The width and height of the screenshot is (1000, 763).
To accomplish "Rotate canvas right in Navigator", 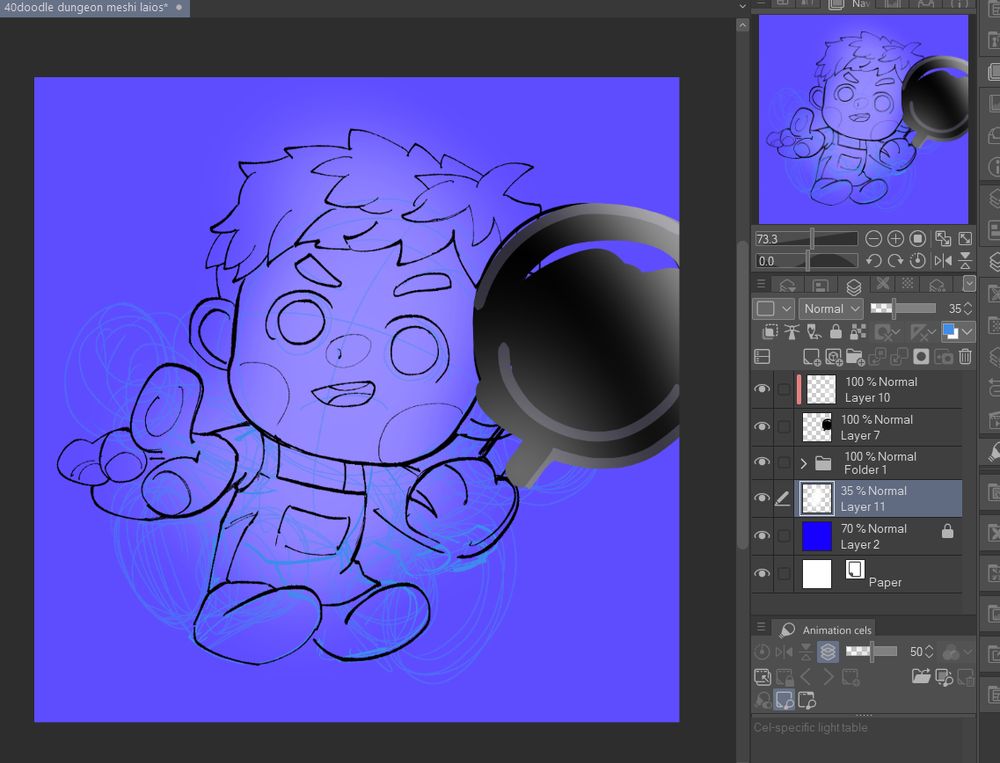I will click(895, 260).
